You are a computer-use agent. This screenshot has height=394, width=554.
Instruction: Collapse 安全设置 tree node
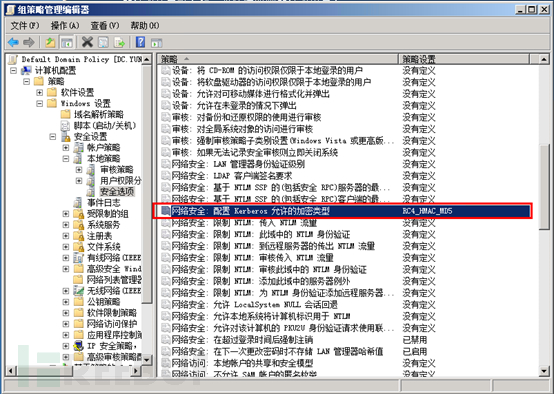point(53,136)
